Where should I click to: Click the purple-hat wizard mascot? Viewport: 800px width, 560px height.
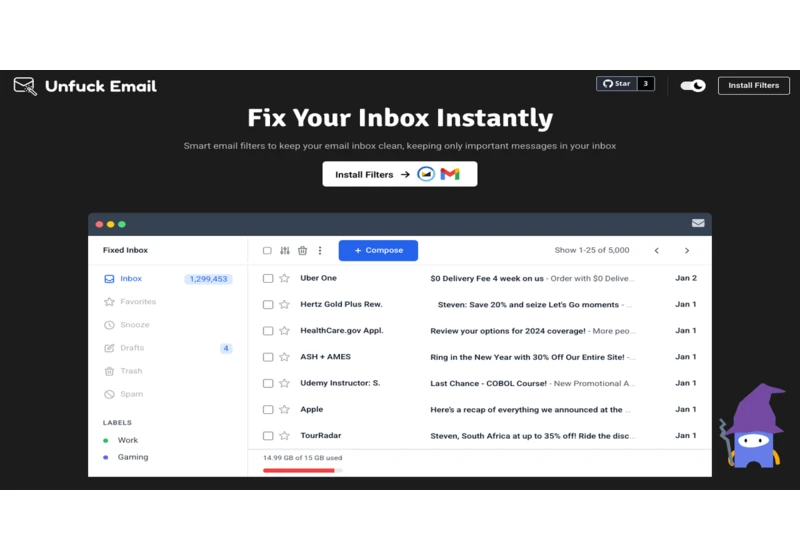point(753,425)
